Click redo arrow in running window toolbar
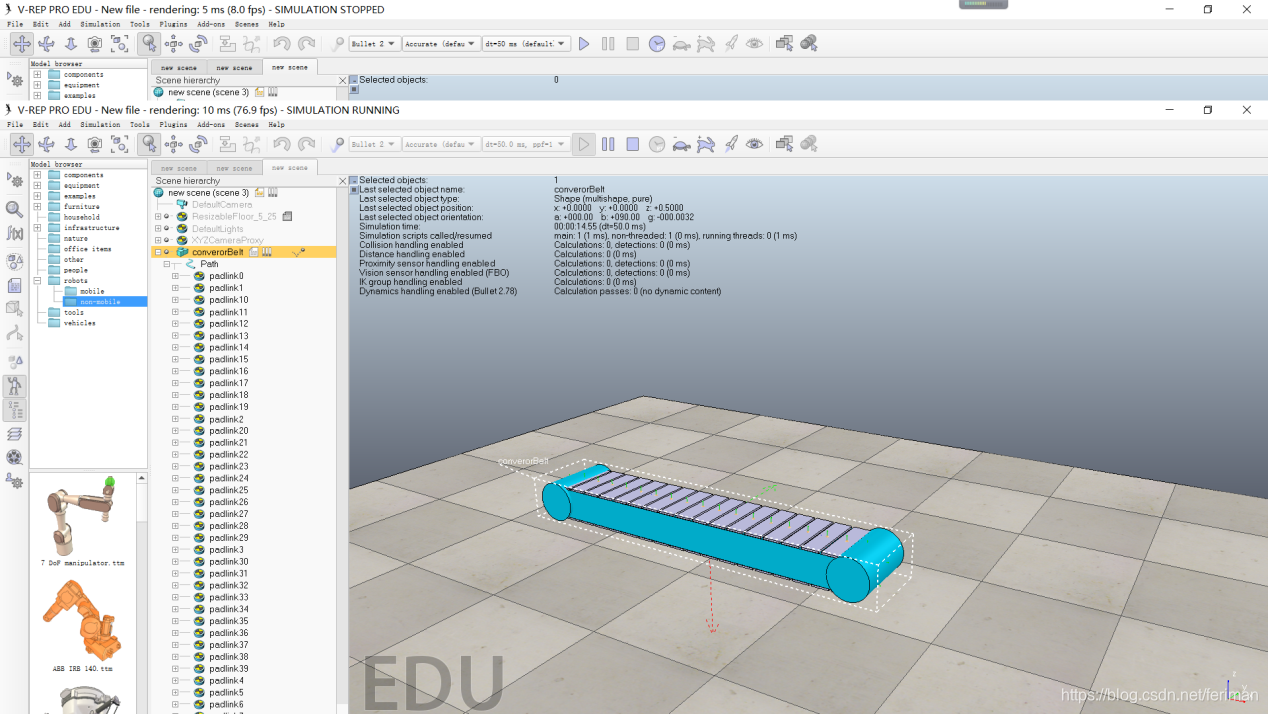Viewport: 1268px width, 714px height. pos(306,144)
